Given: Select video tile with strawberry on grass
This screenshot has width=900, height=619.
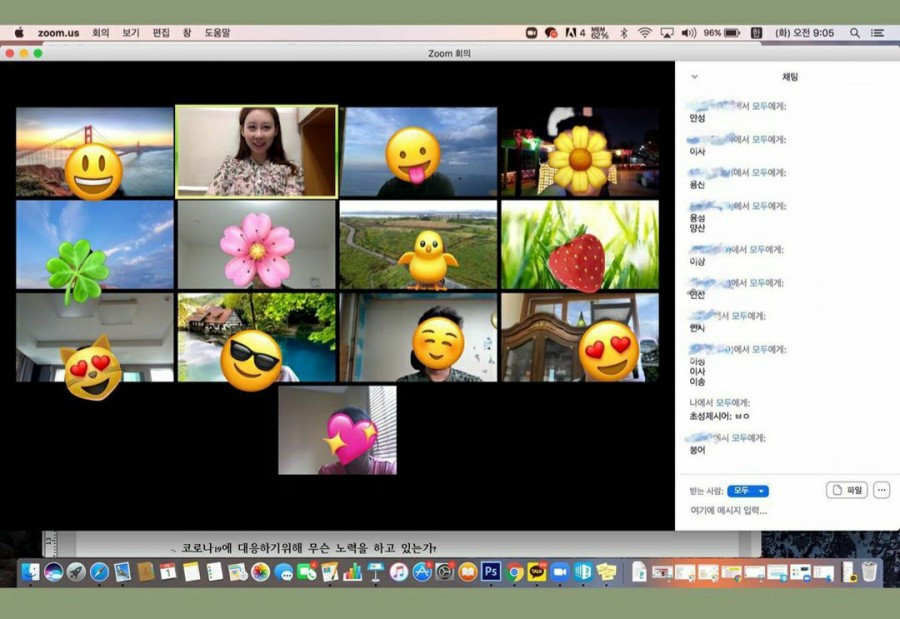Looking at the screenshot, I should (580, 245).
